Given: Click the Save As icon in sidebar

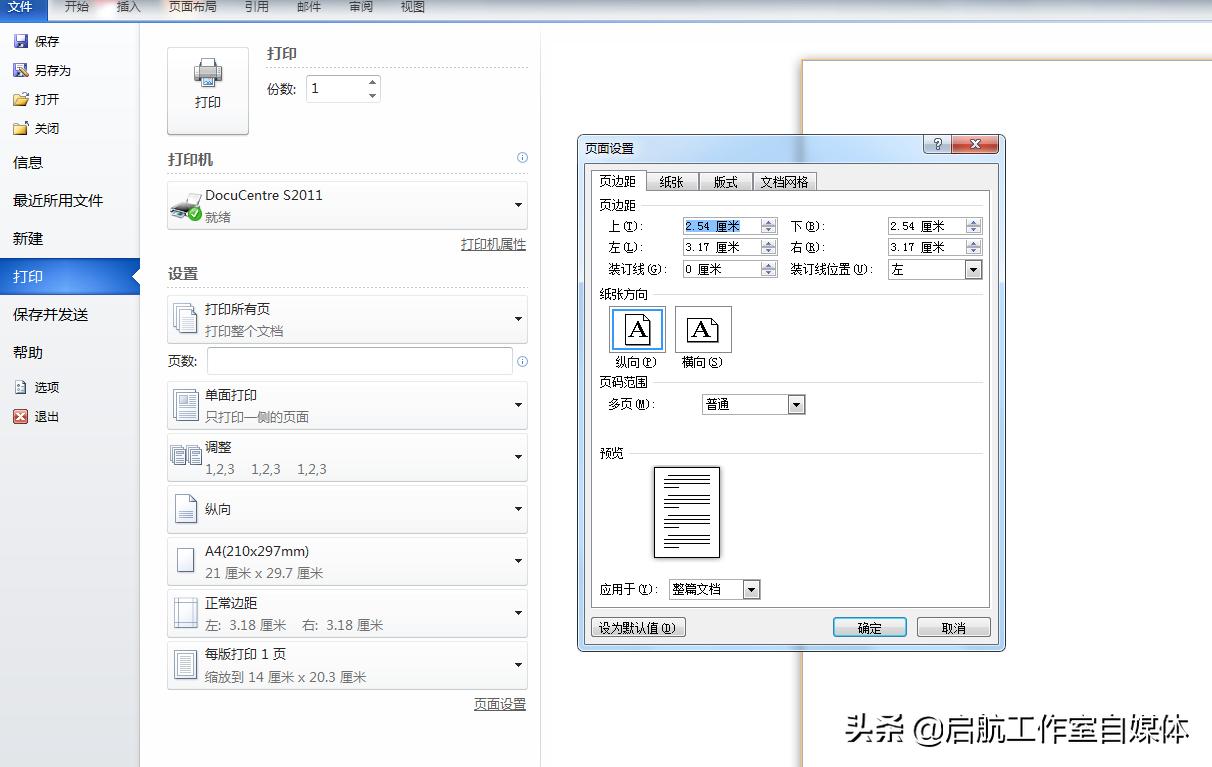Looking at the screenshot, I should [x=19, y=69].
